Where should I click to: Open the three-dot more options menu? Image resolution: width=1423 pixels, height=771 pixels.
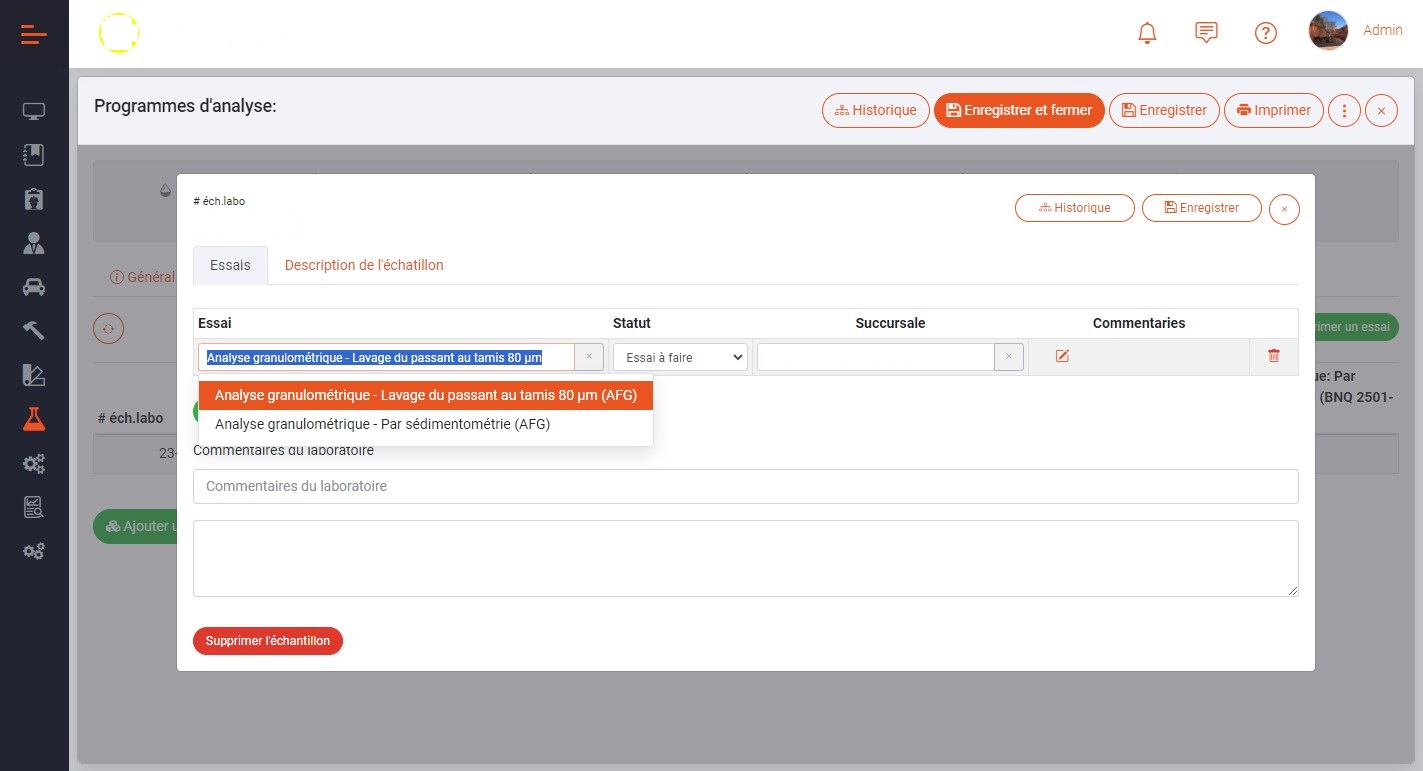pyautogui.click(x=1344, y=110)
